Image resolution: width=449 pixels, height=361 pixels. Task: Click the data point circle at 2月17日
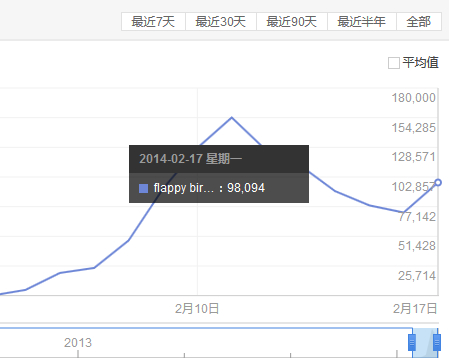coord(438,182)
